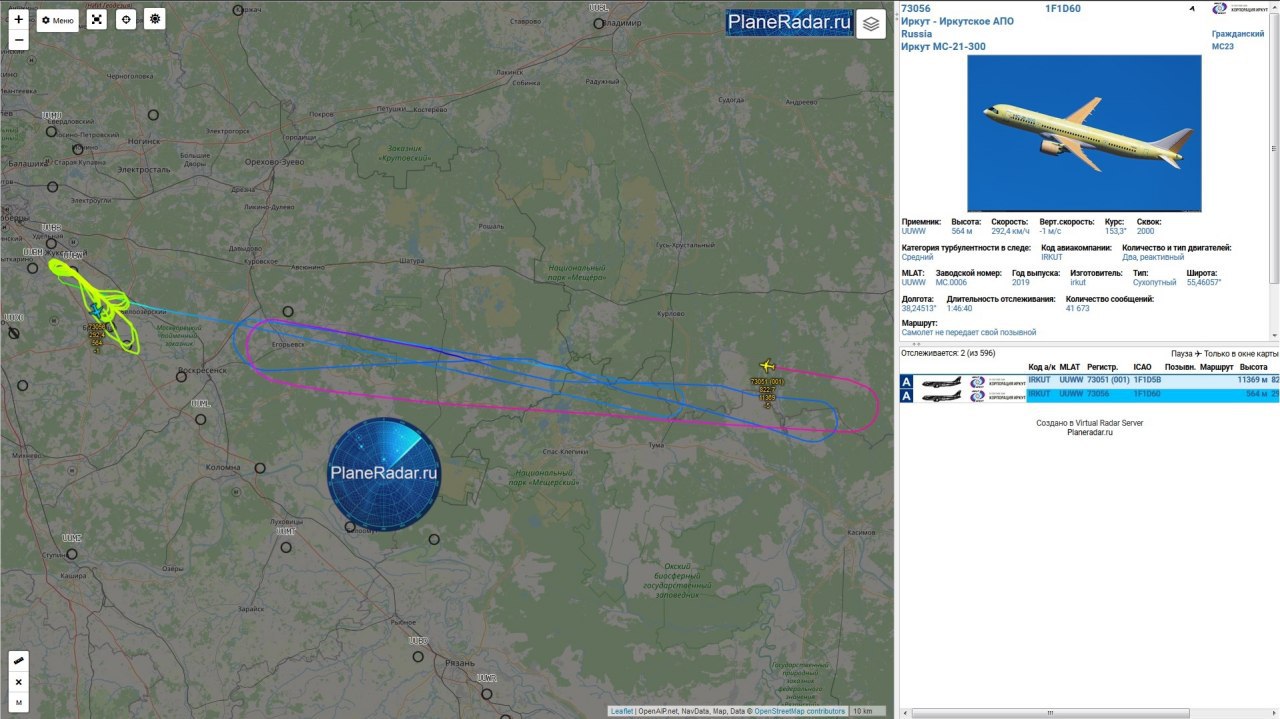
Task: Click the MC-21-300 aircraft photo thumbnail
Action: pos(1084,133)
